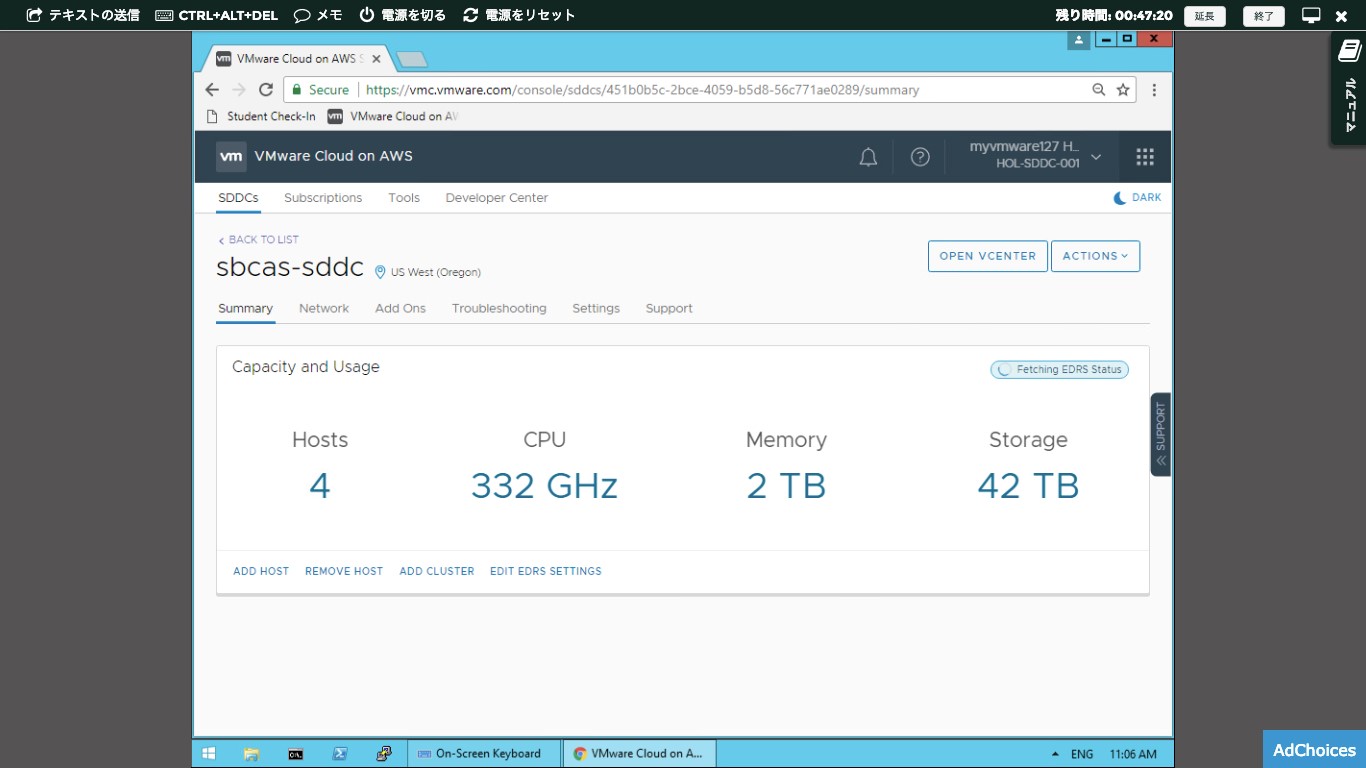Open the PuTTY icon in the taskbar
This screenshot has width=1366, height=768.
click(x=384, y=754)
